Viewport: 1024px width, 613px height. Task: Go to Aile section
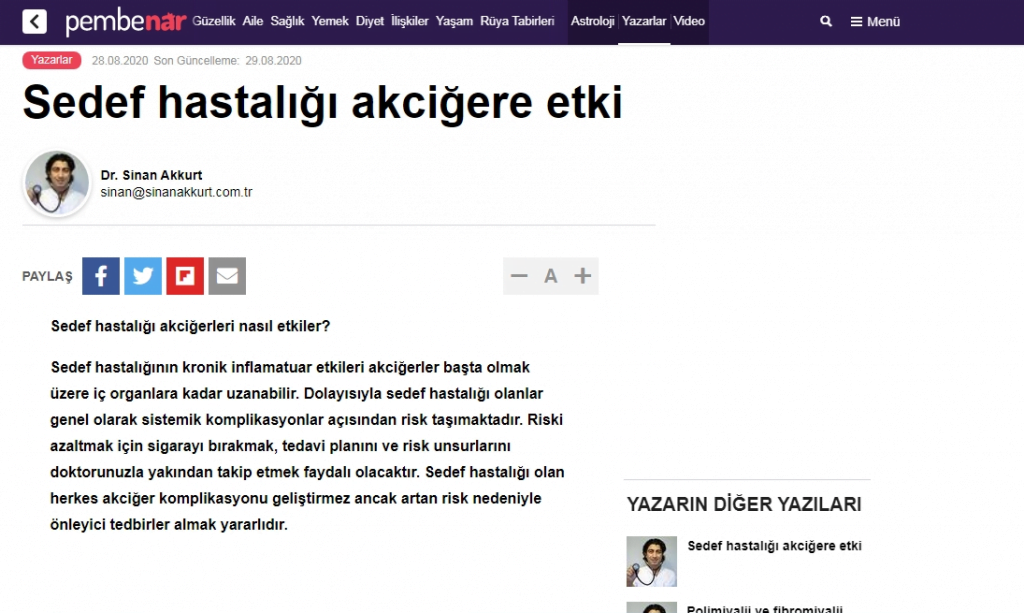pyautogui.click(x=253, y=21)
